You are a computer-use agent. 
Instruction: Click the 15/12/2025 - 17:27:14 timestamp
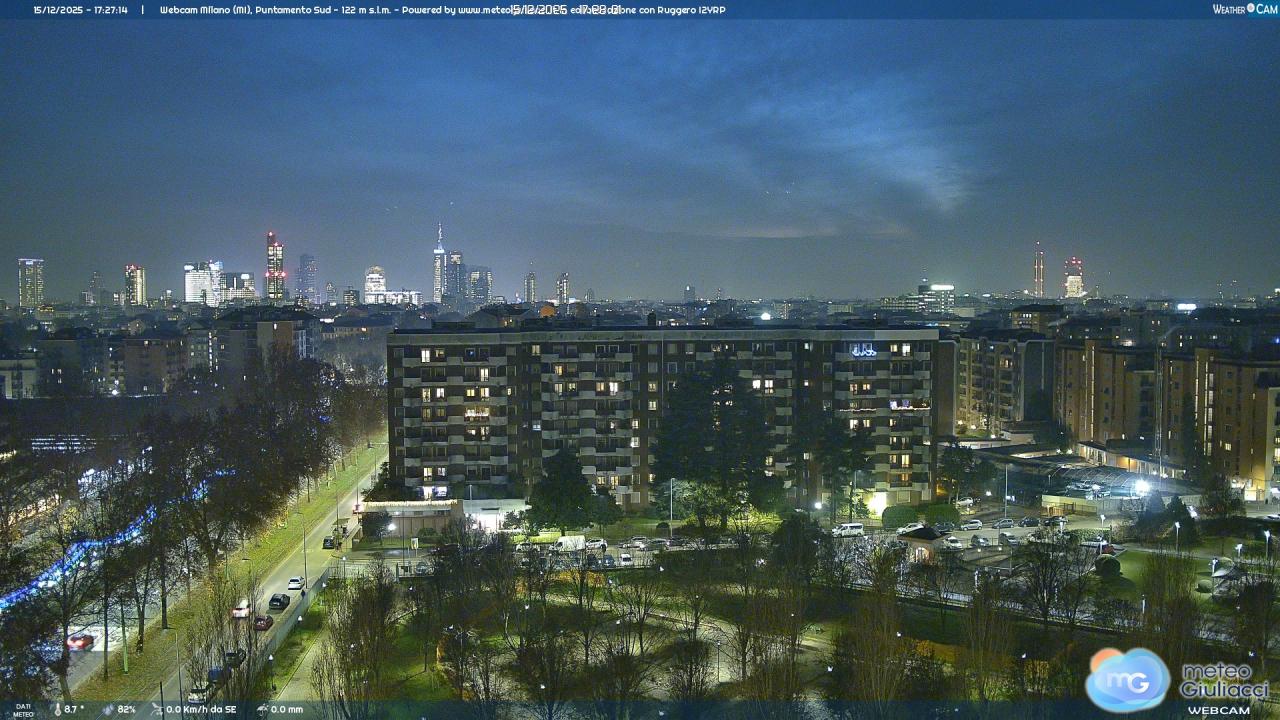point(80,10)
